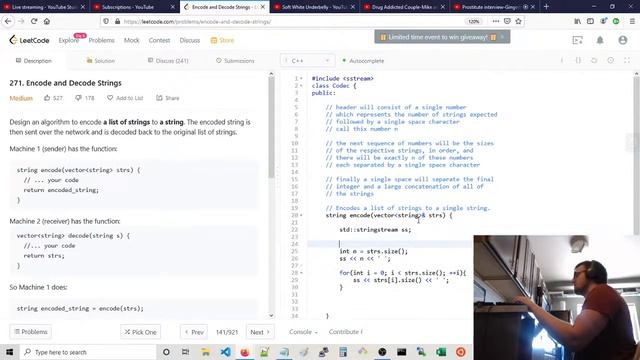Open the Firefox library icon
640x360 pixels.
[578, 21]
